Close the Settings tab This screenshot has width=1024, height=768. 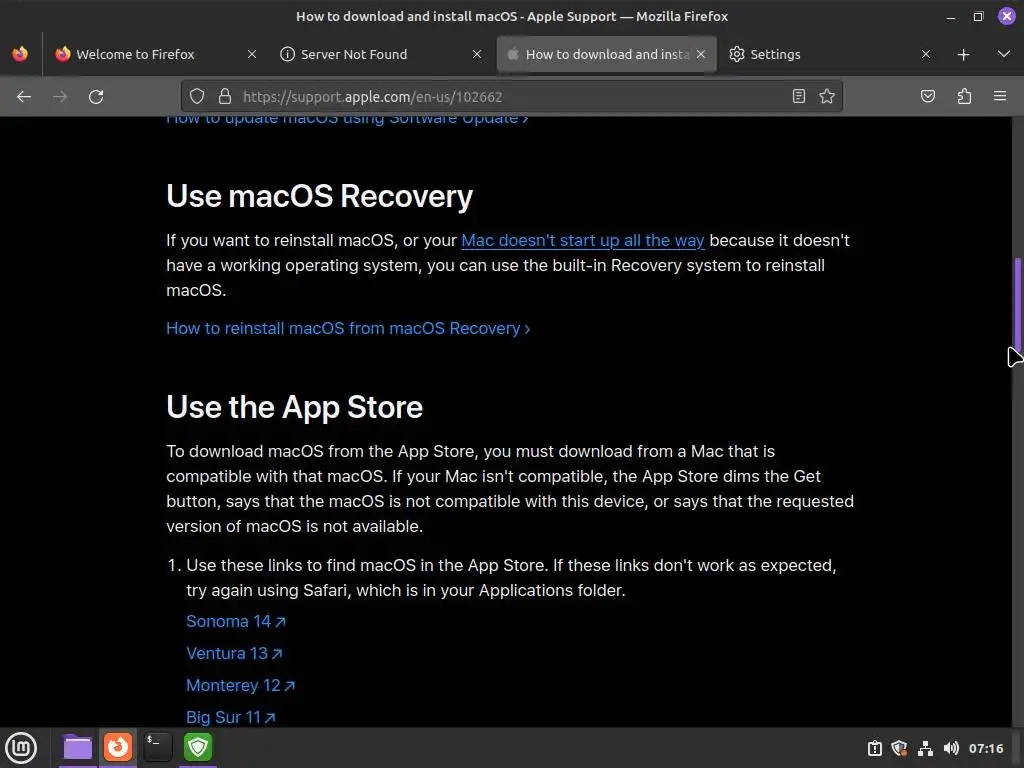pos(925,54)
